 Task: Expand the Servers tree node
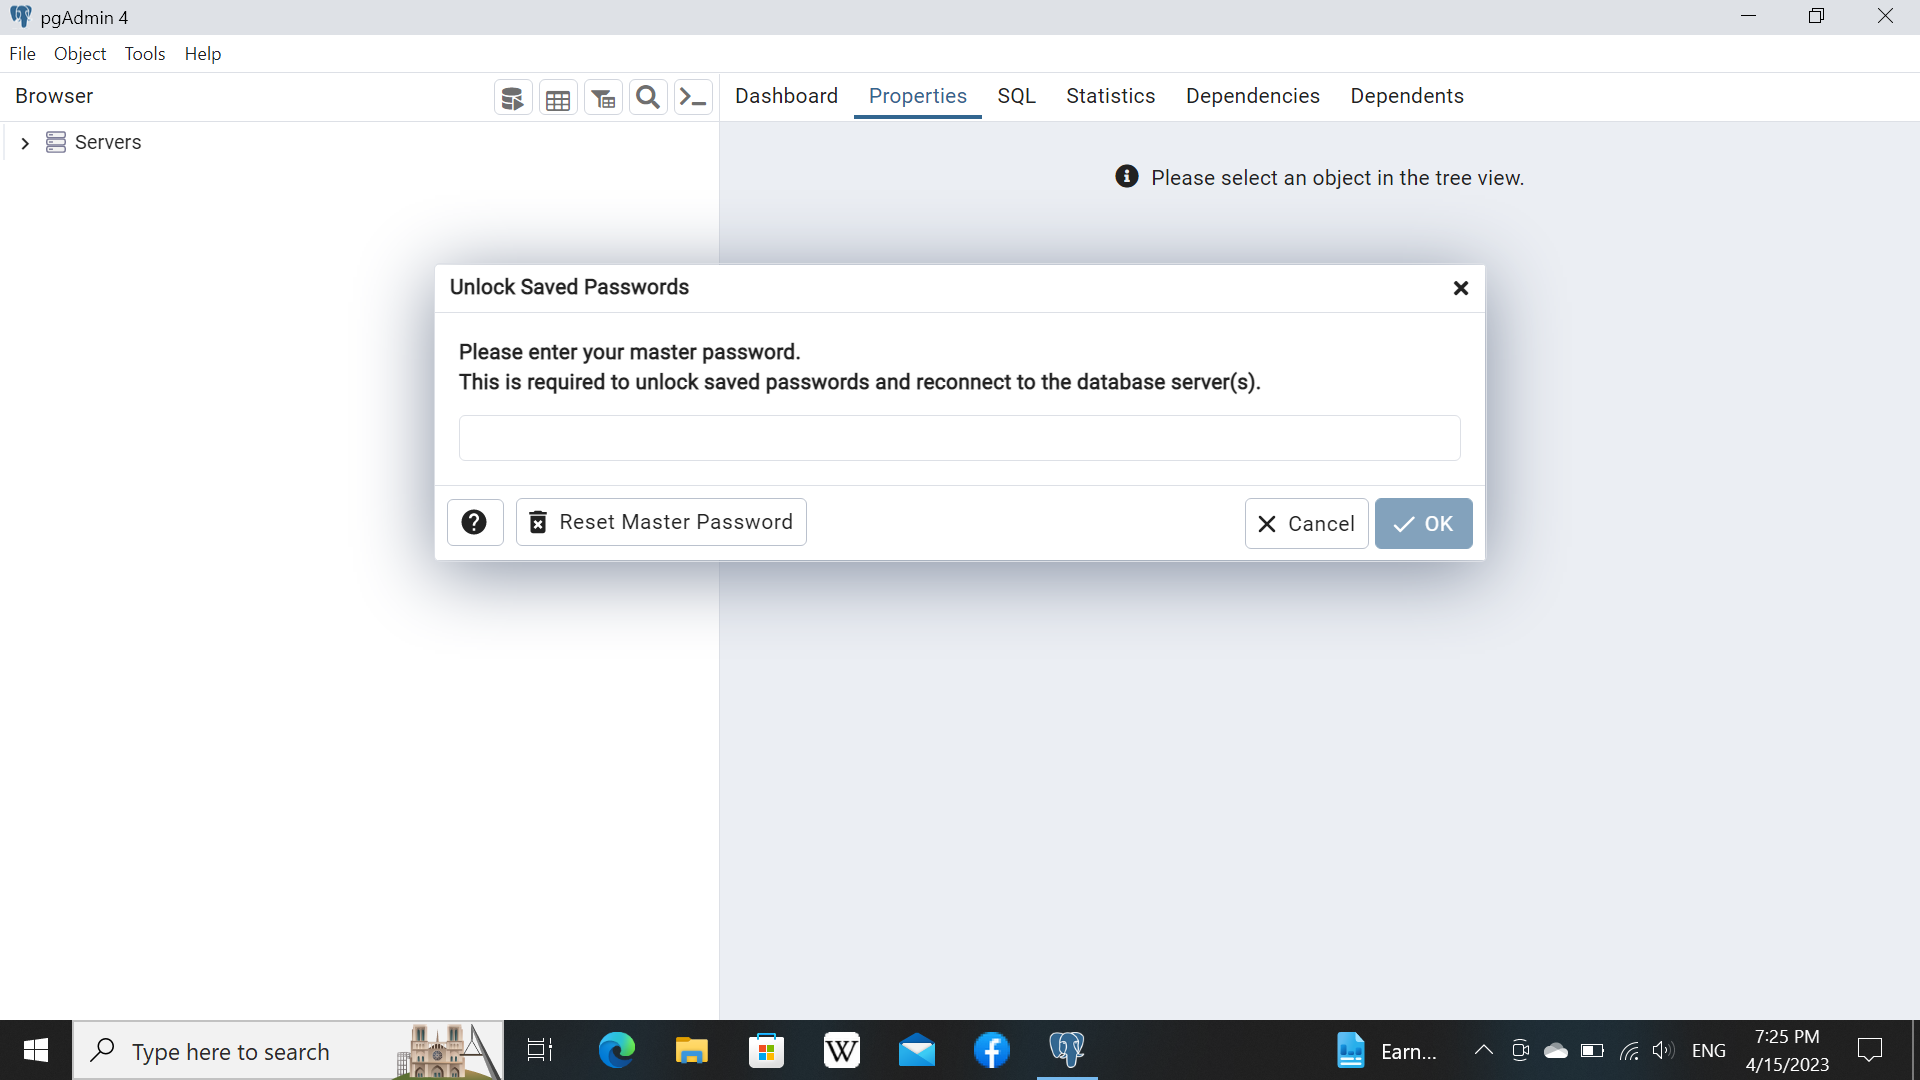25,143
